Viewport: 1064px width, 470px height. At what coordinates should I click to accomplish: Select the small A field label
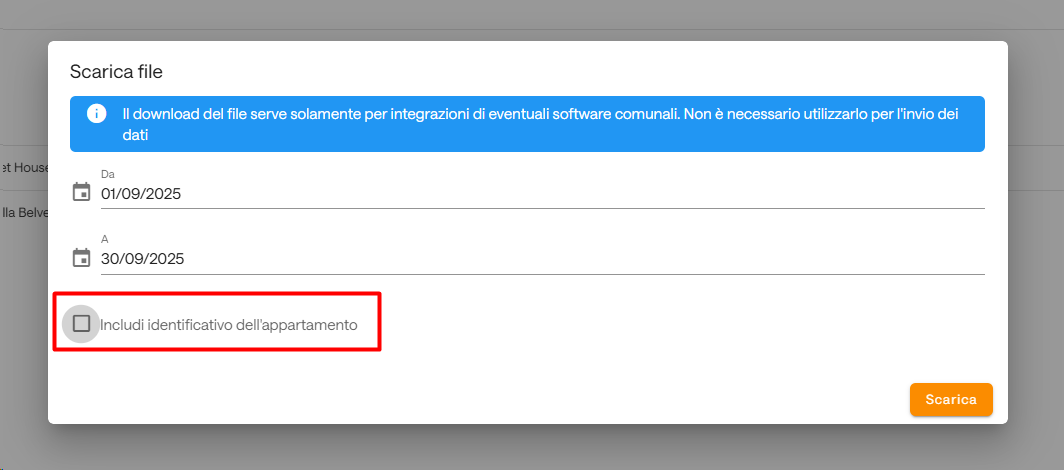[104, 239]
